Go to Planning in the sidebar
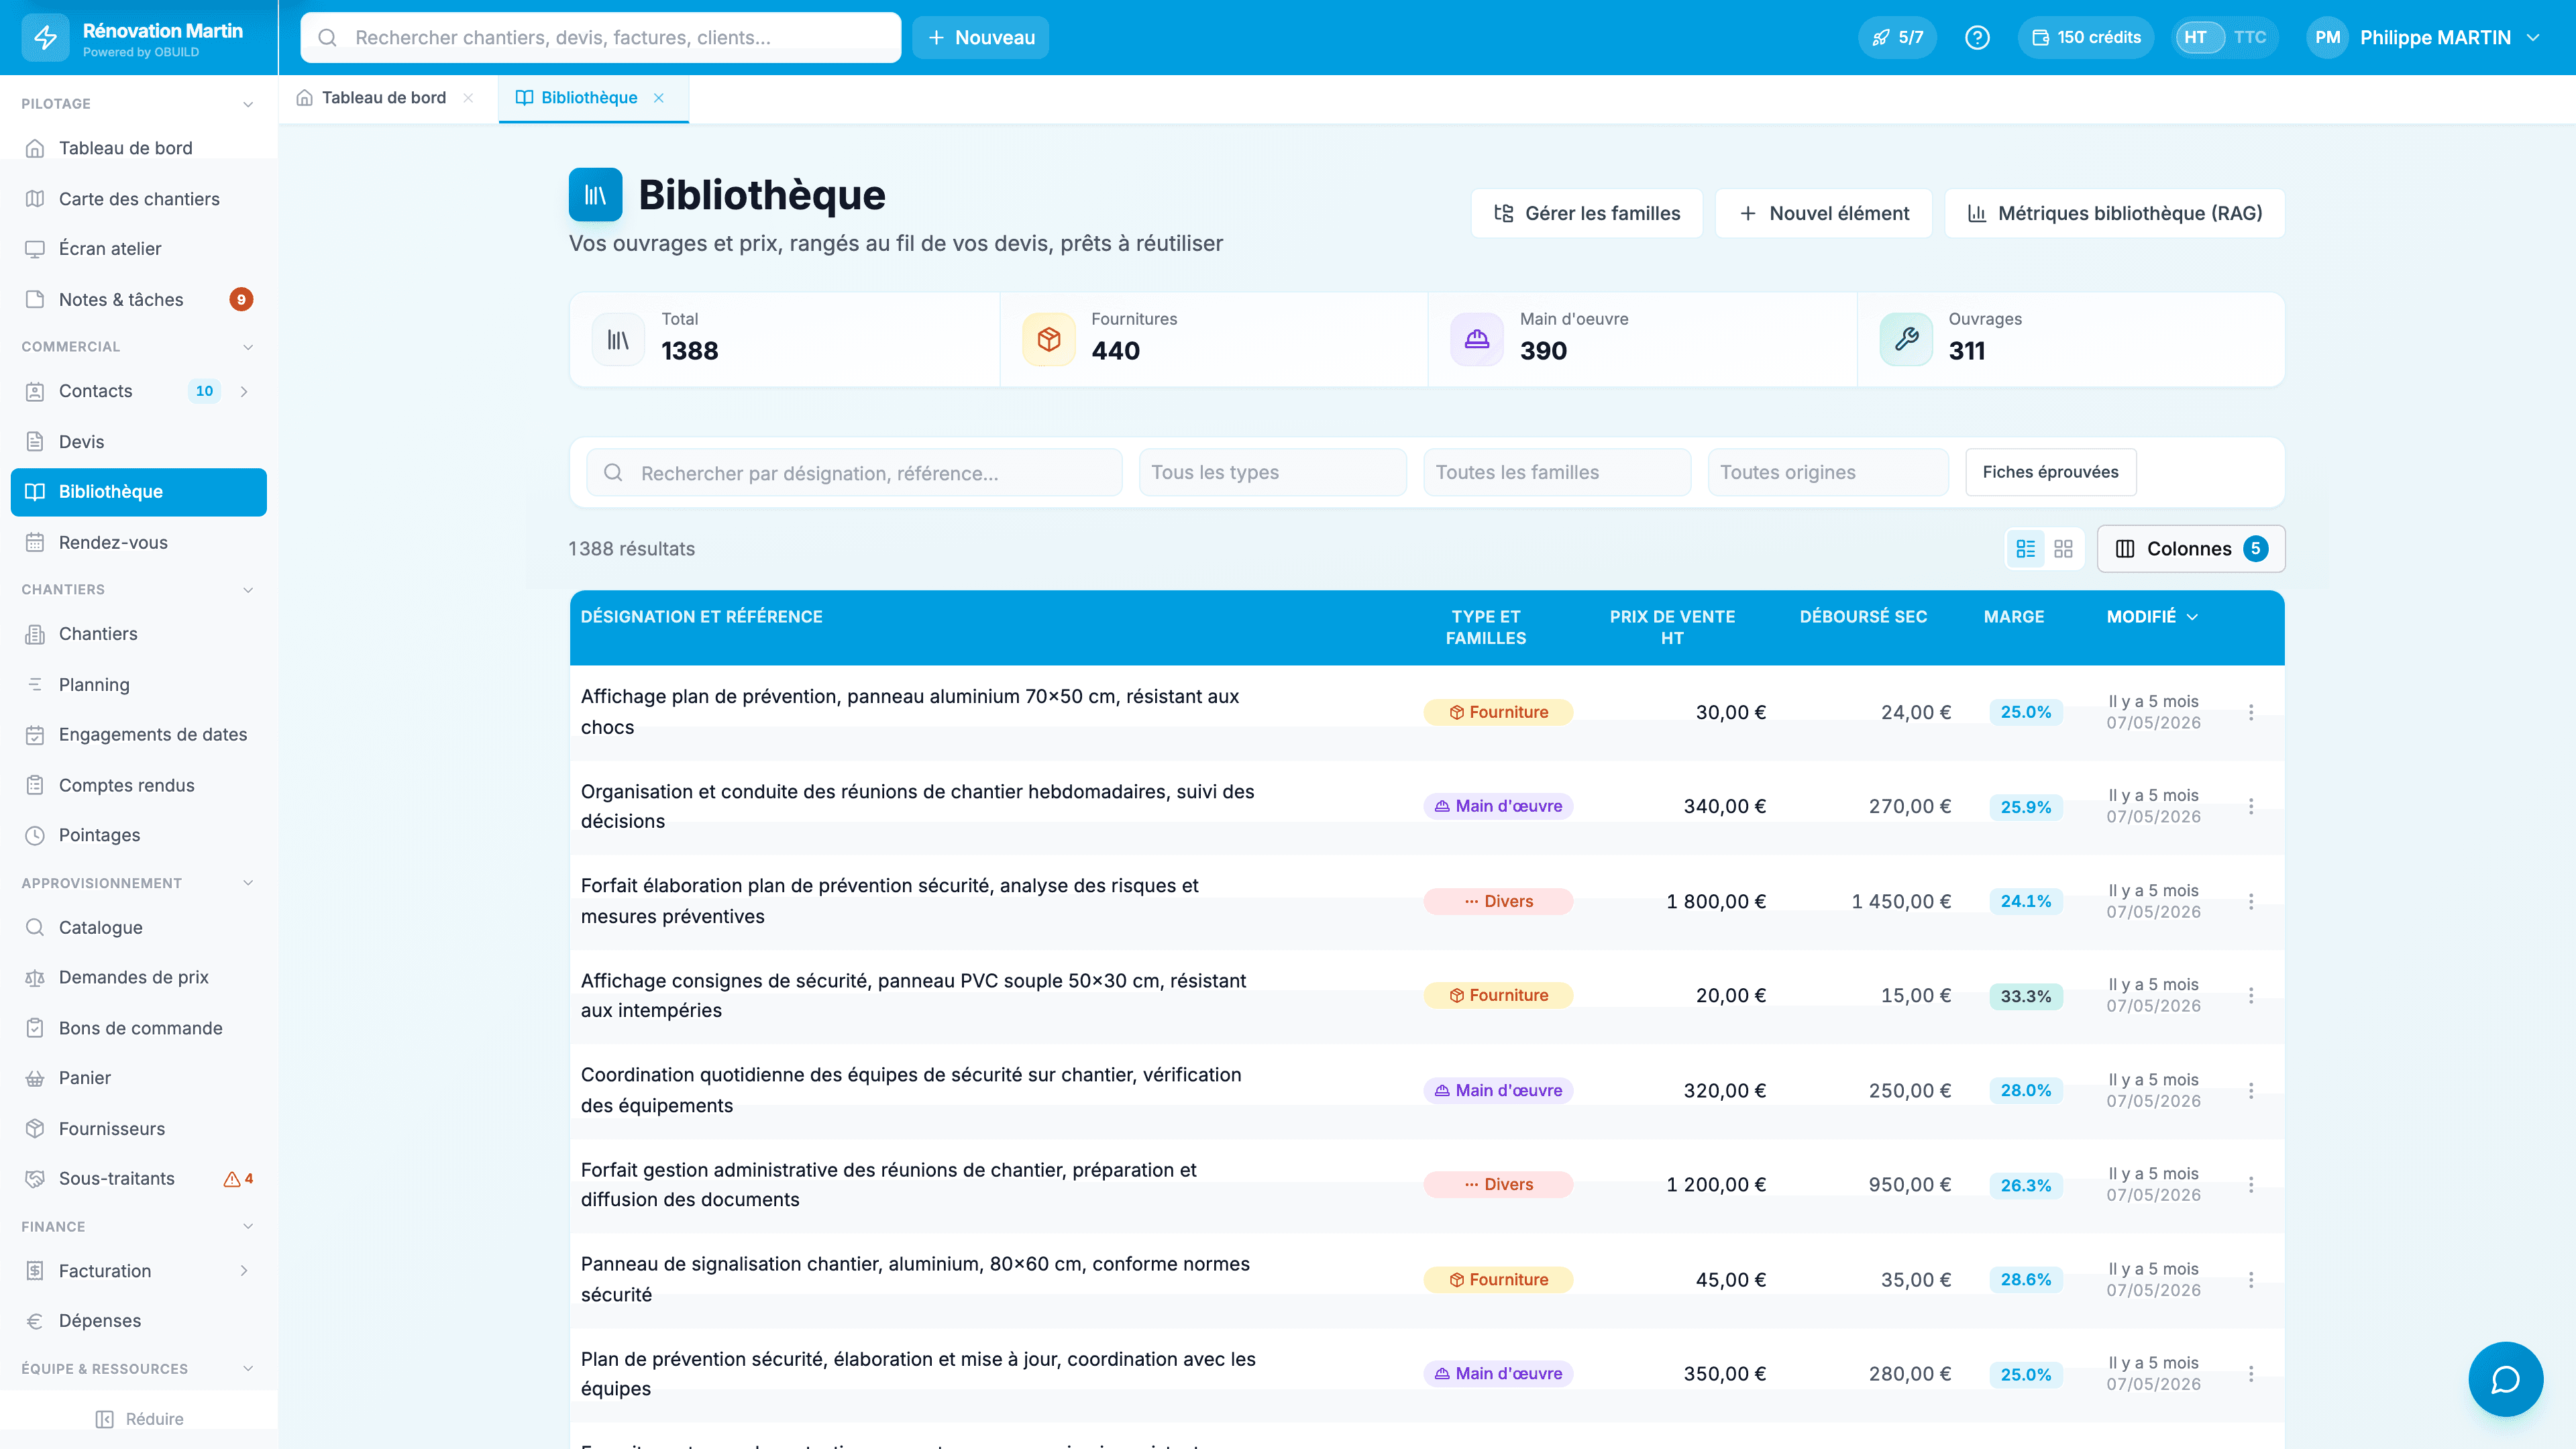The height and width of the screenshot is (1449, 2576). (x=138, y=685)
